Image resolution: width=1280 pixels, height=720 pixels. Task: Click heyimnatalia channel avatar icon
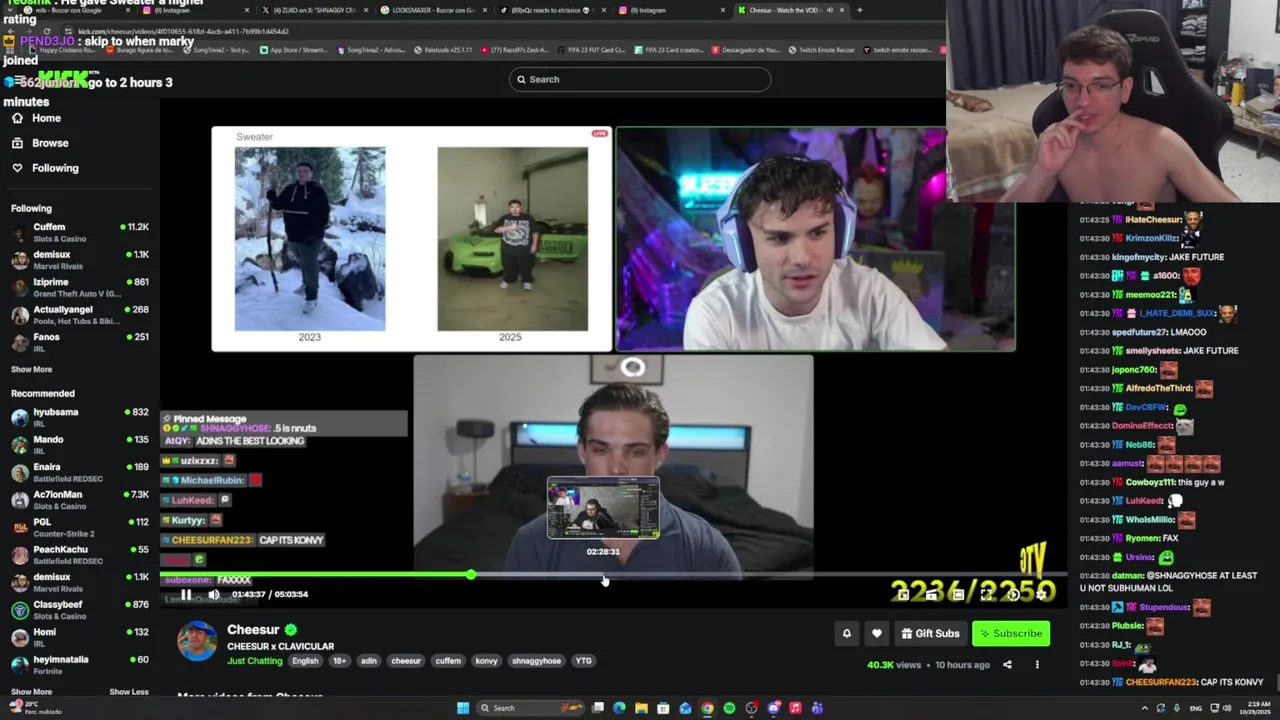pyautogui.click(x=19, y=664)
